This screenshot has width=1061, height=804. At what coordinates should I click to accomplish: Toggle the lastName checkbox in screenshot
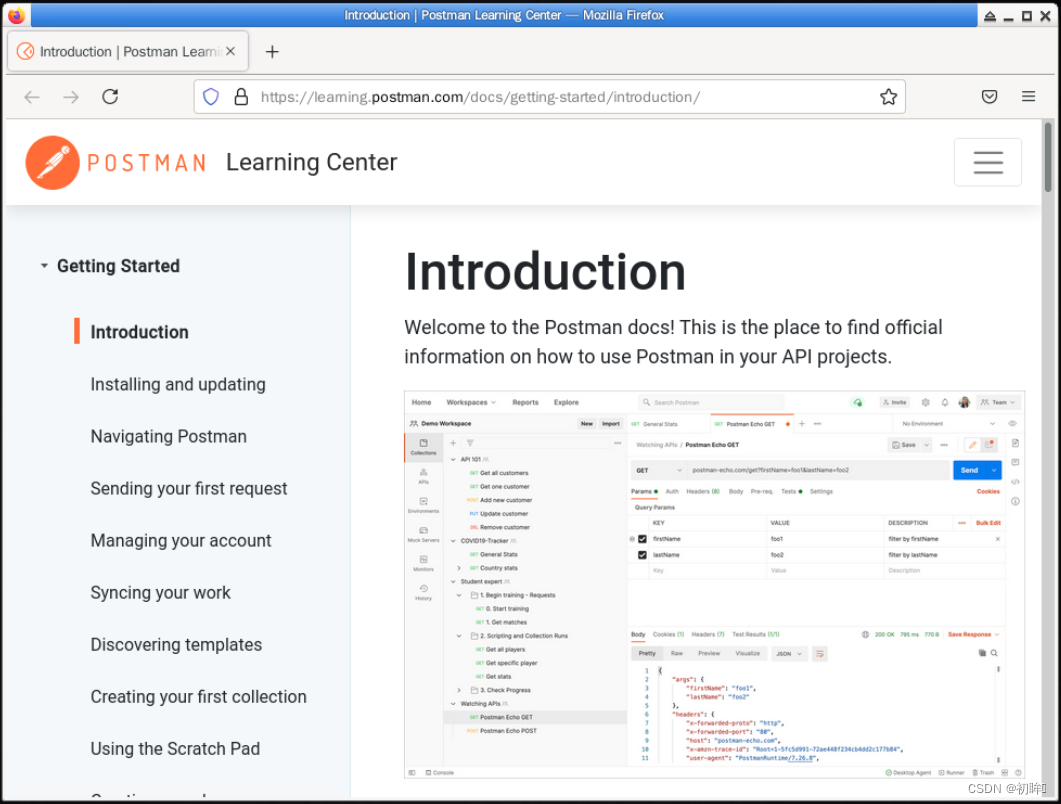(642, 555)
